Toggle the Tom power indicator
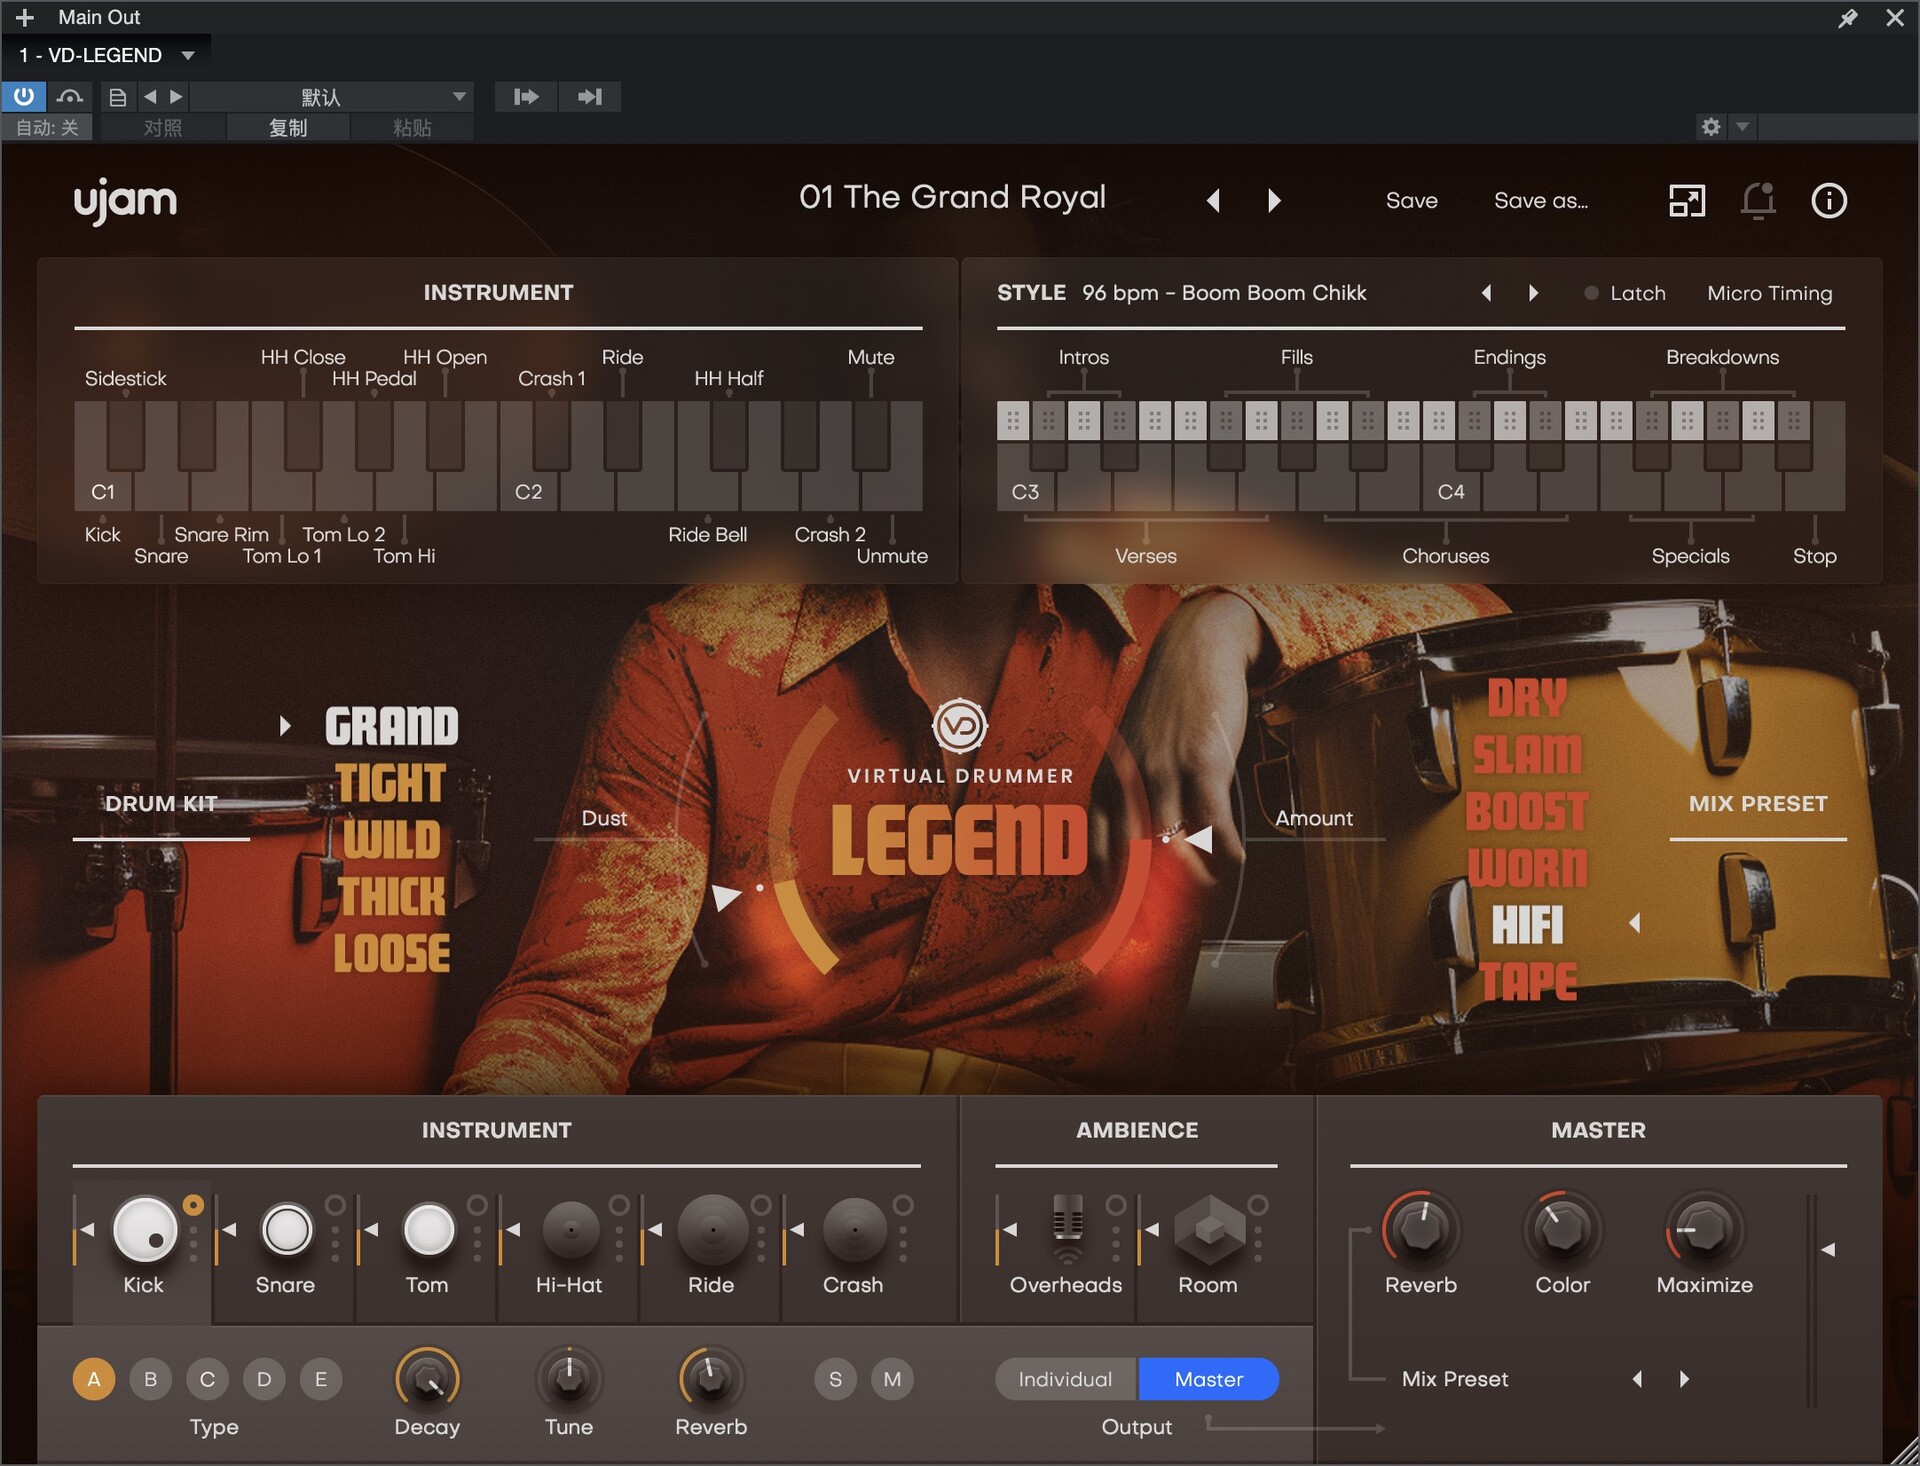 coord(478,1205)
